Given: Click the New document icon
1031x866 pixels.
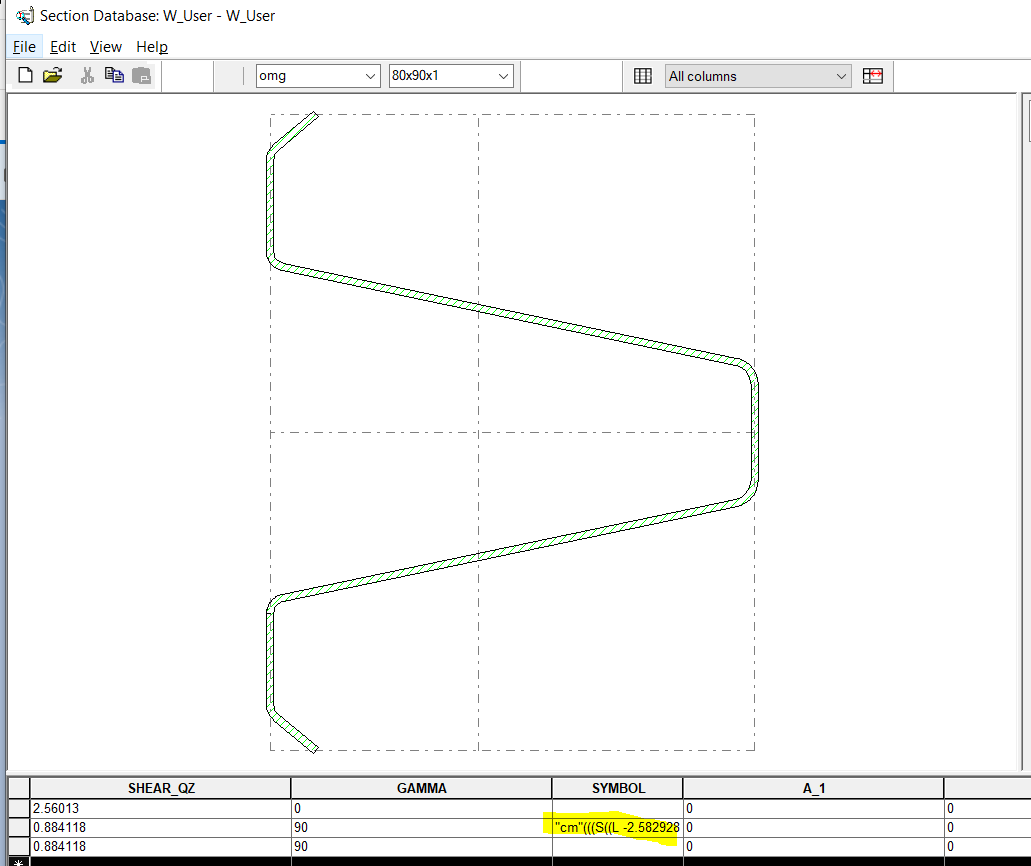Looking at the screenshot, I should 26,76.
